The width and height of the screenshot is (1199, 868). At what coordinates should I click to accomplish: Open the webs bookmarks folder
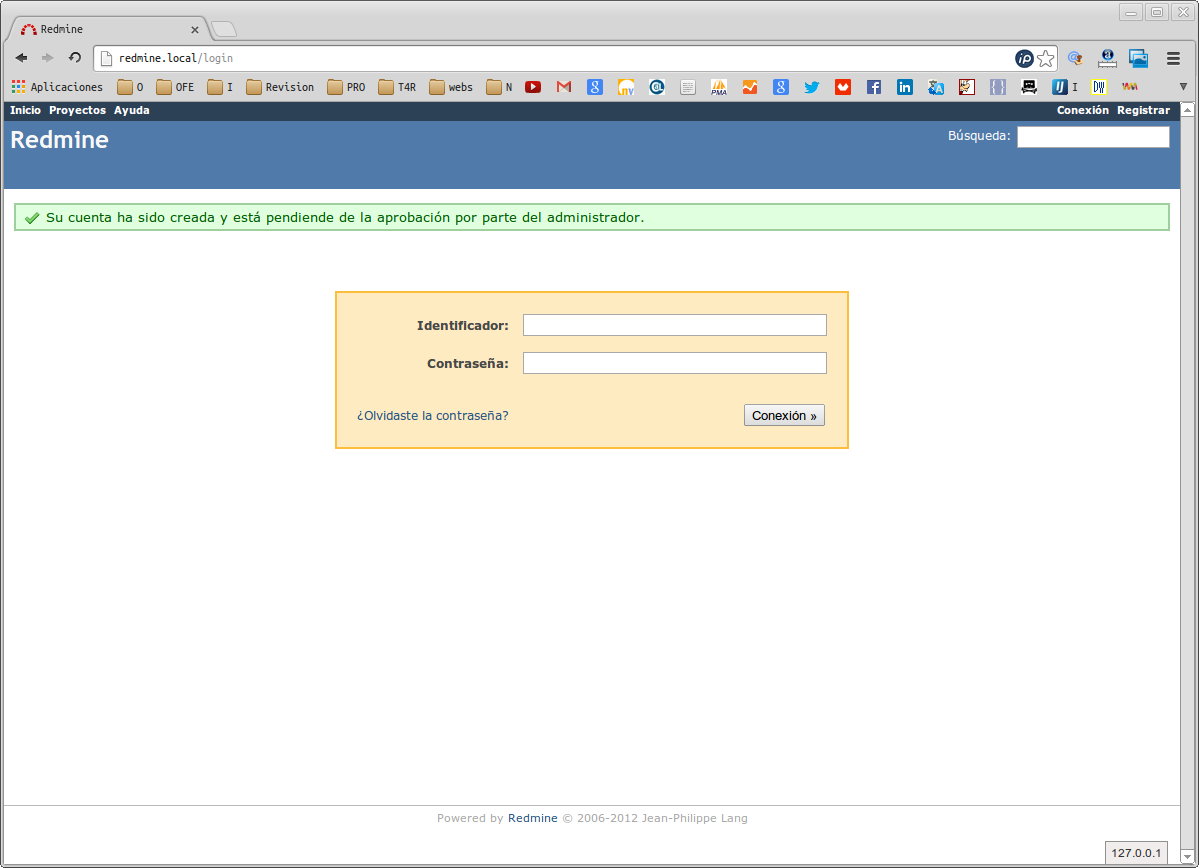(451, 87)
